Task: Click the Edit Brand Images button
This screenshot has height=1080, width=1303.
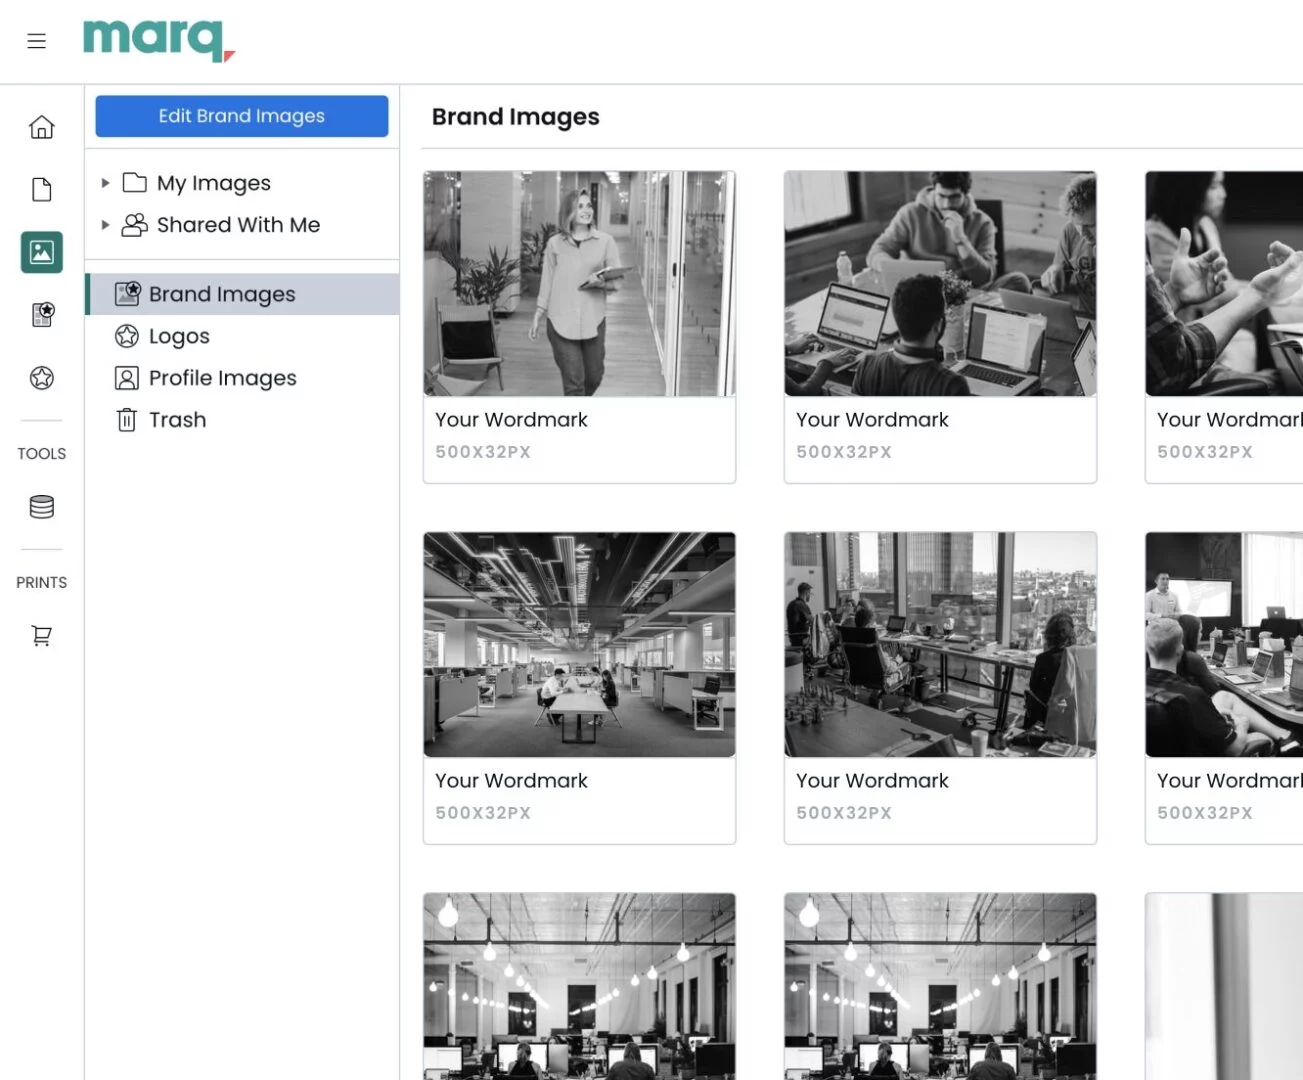Action: (241, 116)
